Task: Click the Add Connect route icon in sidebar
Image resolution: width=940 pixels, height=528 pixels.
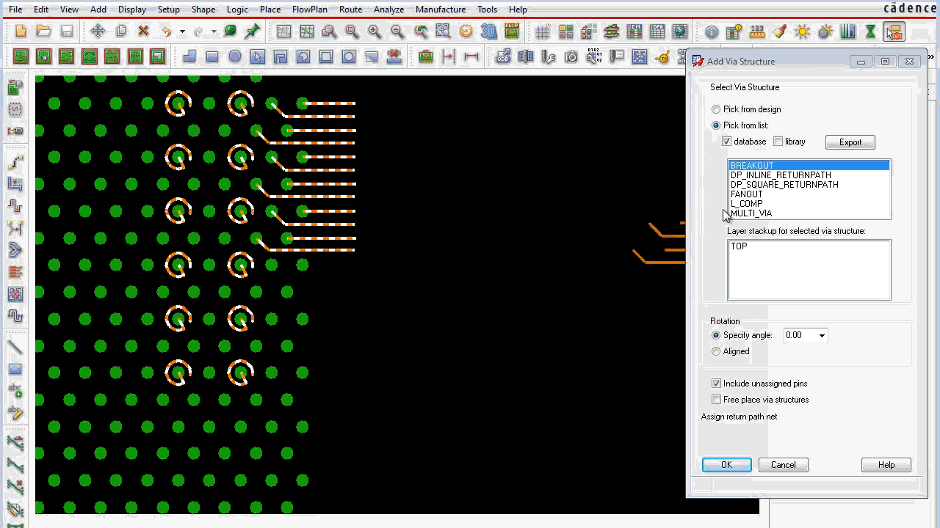Action: coord(16,162)
